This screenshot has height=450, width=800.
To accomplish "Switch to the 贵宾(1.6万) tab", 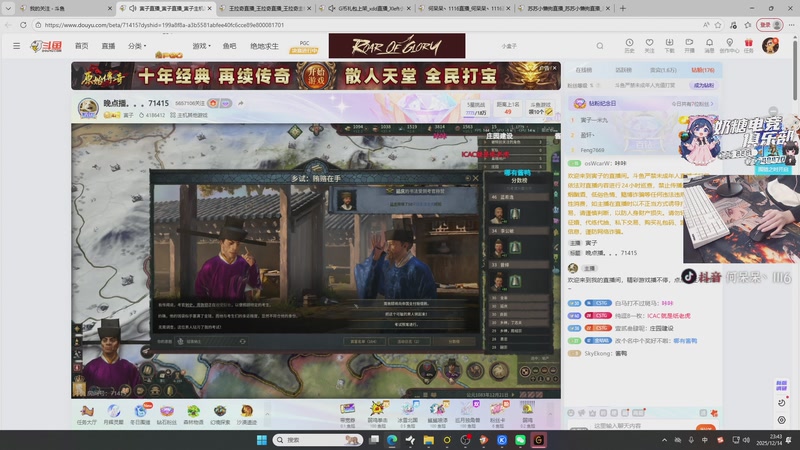I will coord(663,70).
